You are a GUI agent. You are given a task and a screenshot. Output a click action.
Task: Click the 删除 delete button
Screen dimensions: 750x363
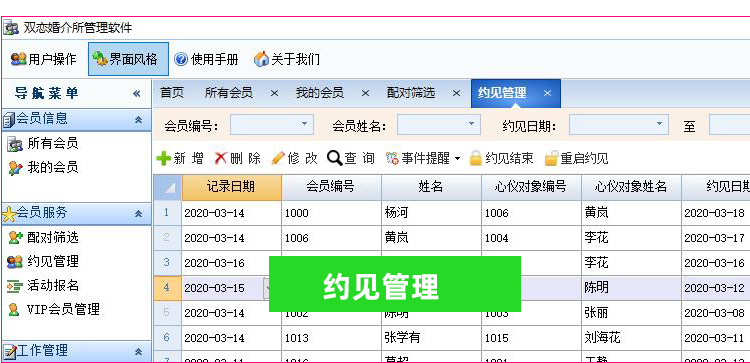[x=238, y=158]
